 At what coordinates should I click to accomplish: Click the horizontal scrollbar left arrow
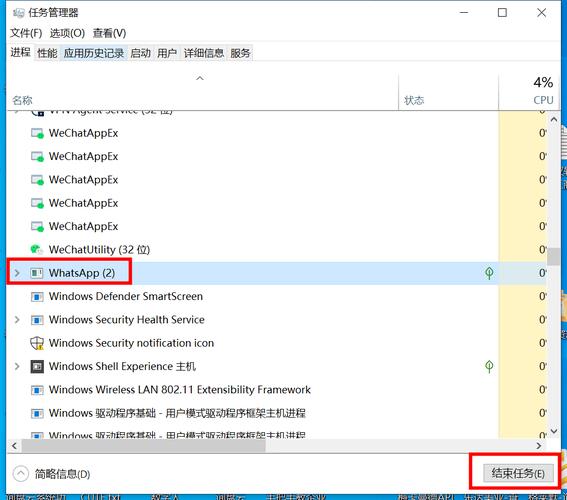pos(14,446)
